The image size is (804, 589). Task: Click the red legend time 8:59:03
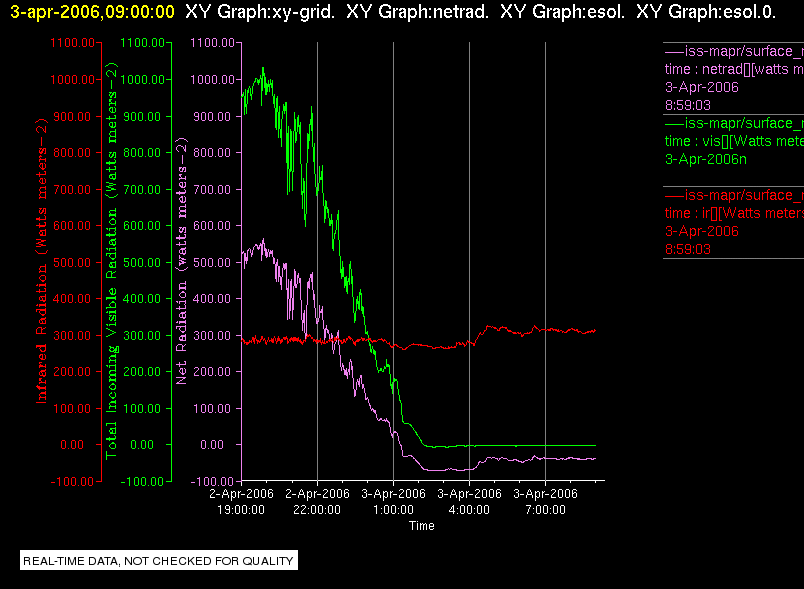pyautogui.click(x=688, y=250)
